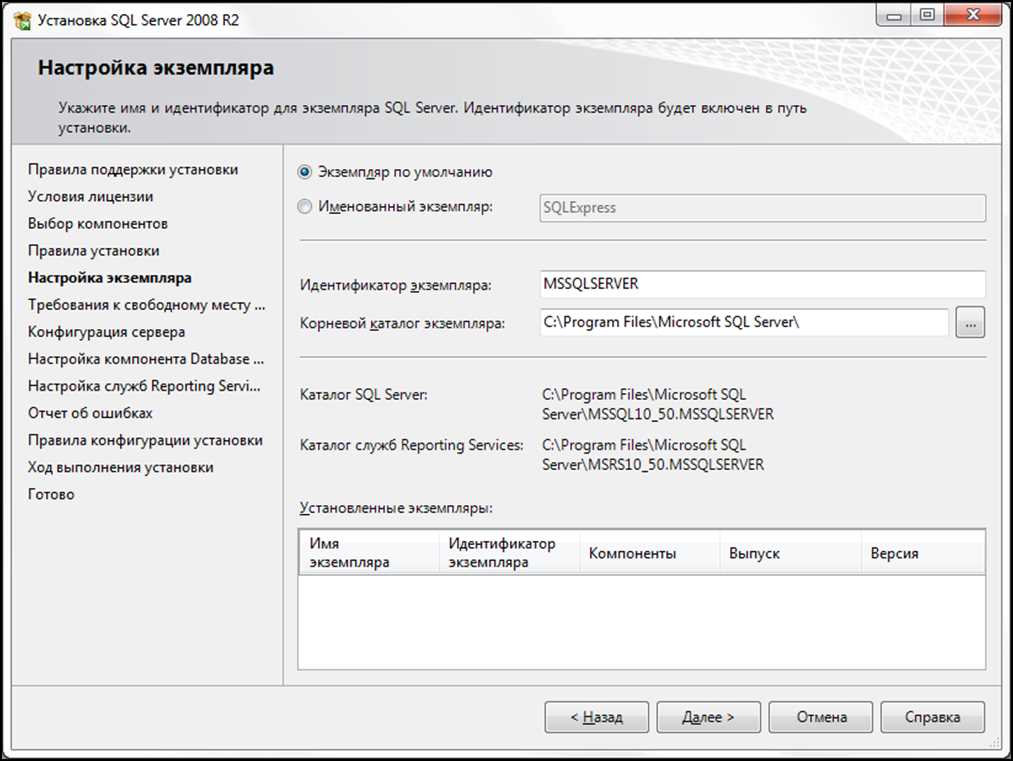Screen dimensions: 1013x761
Task: Click the instance ID field MSSQLSERVER
Action: 762,284
